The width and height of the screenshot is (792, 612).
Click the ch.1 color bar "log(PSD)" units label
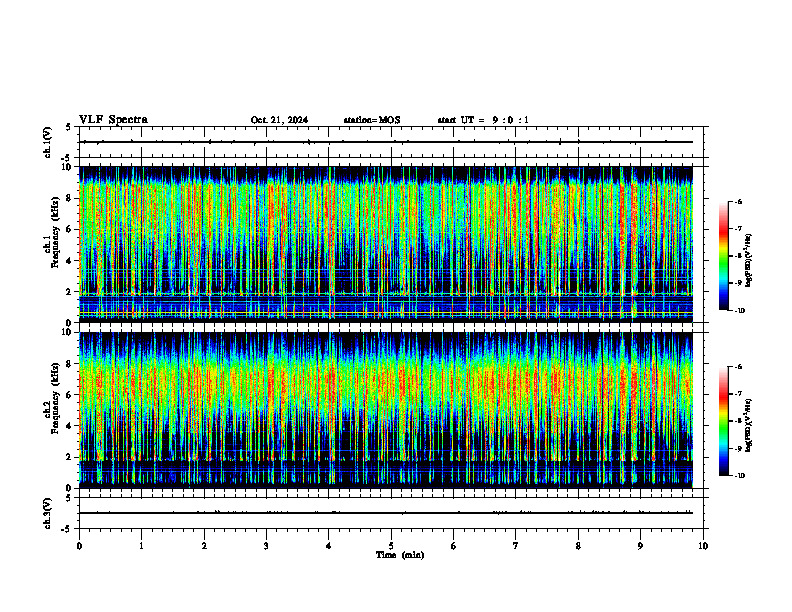click(749, 260)
